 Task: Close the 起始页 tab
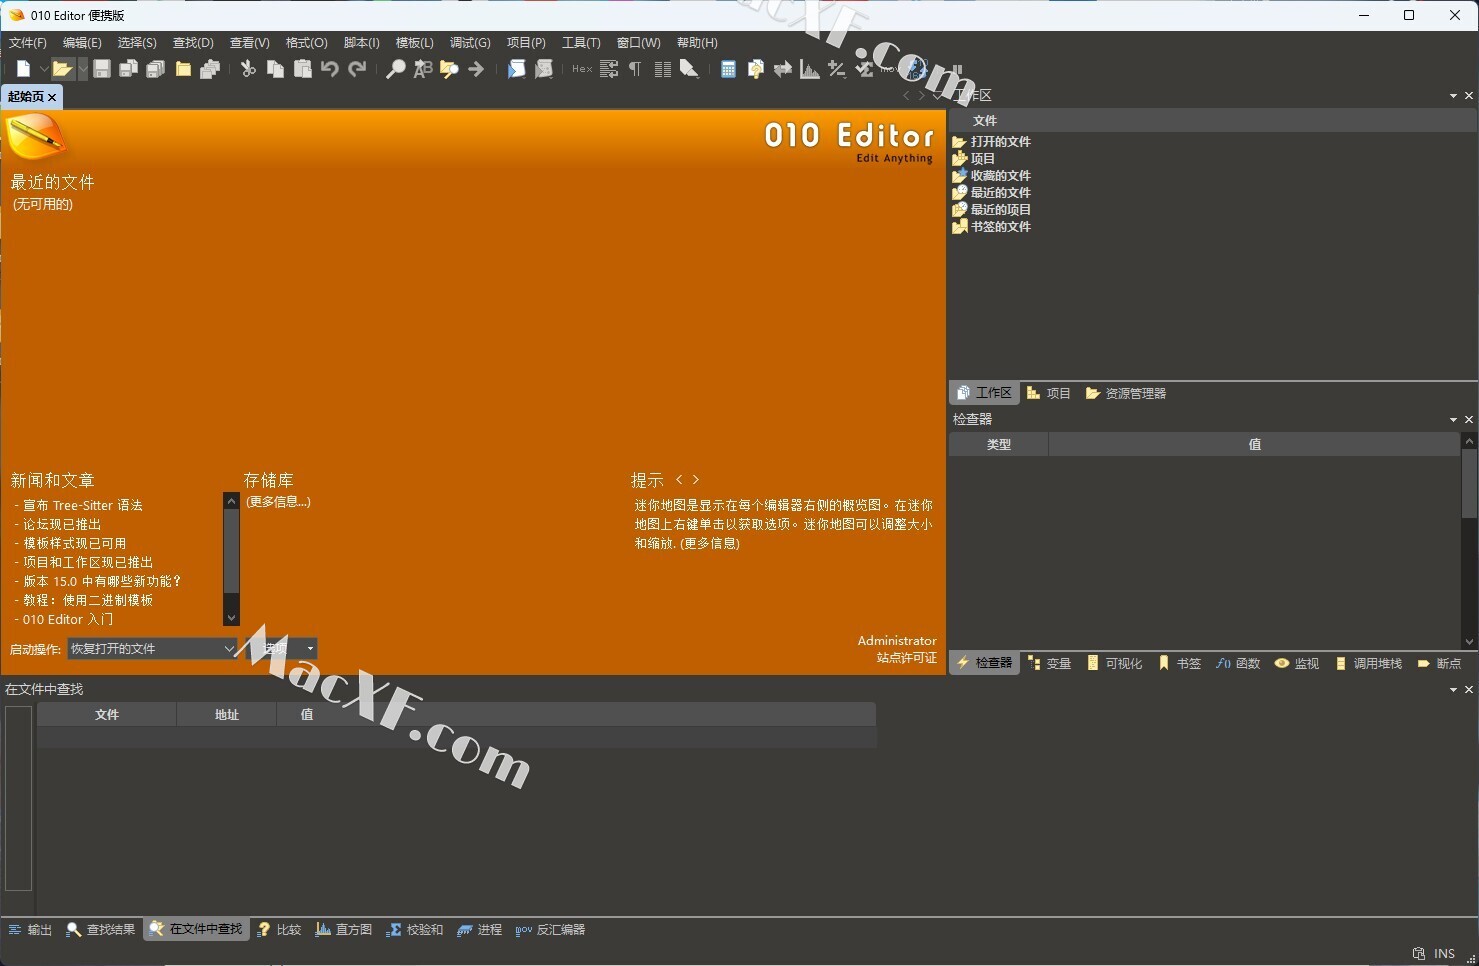coord(52,97)
